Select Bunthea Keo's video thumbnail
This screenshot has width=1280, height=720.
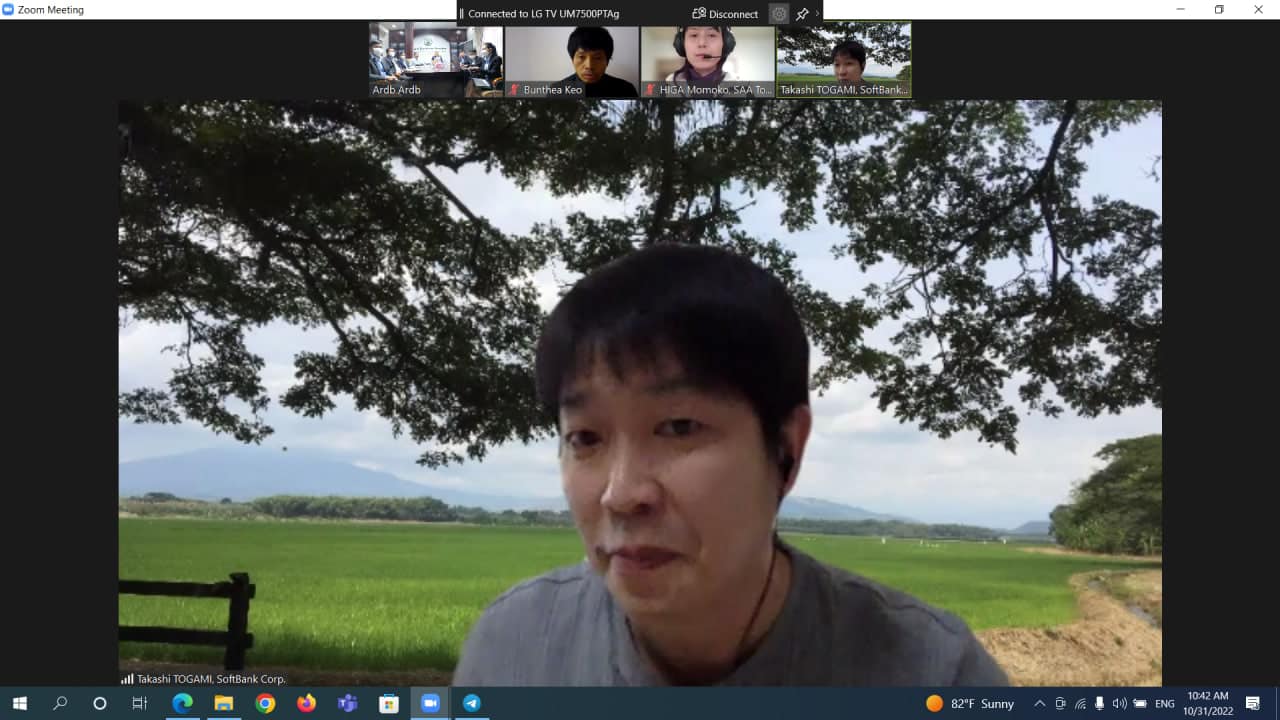click(571, 60)
